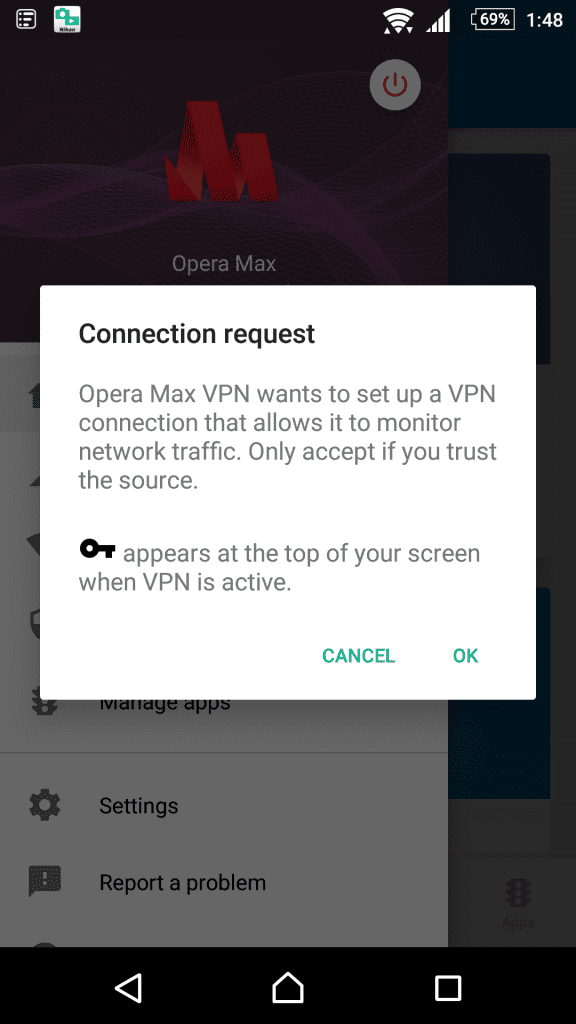Cancel the connection request dialog
576x1024 pixels.
[359, 656]
